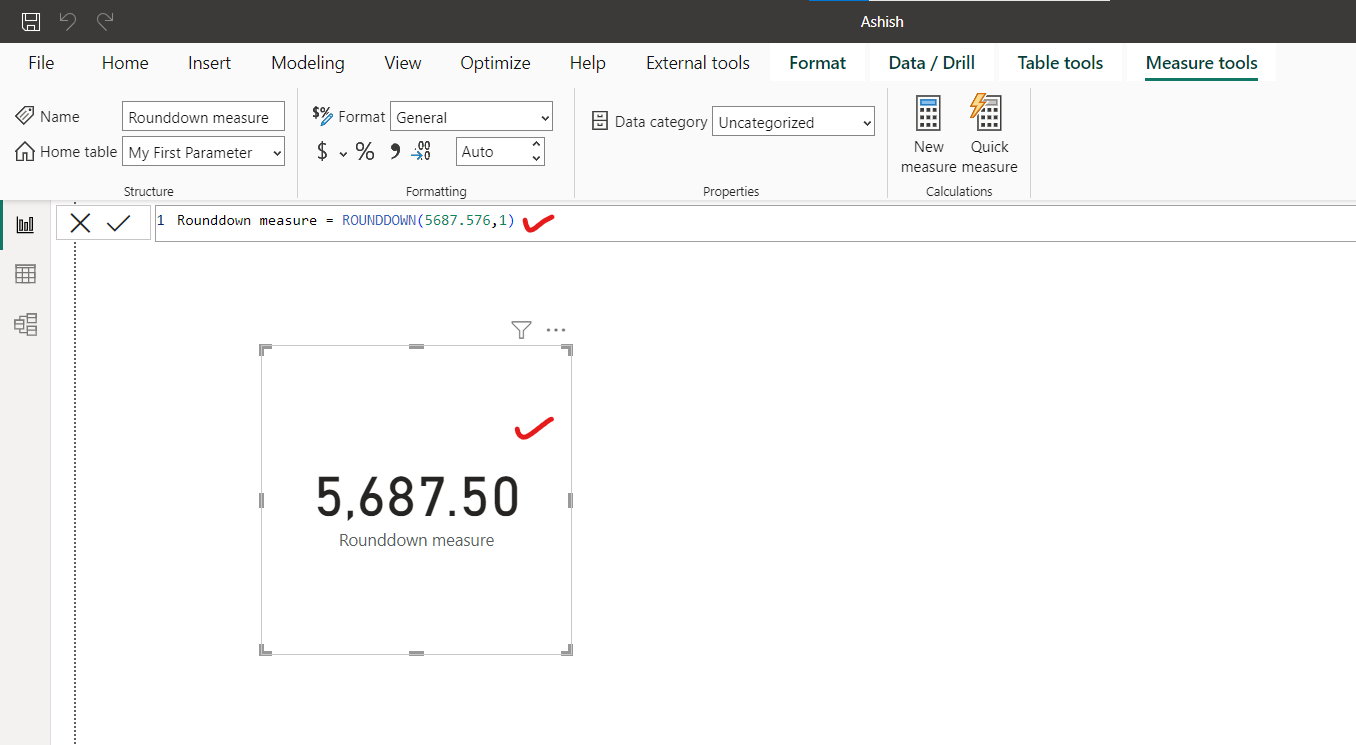
Task: Open the filter funnel on the card visual
Action: click(x=520, y=329)
